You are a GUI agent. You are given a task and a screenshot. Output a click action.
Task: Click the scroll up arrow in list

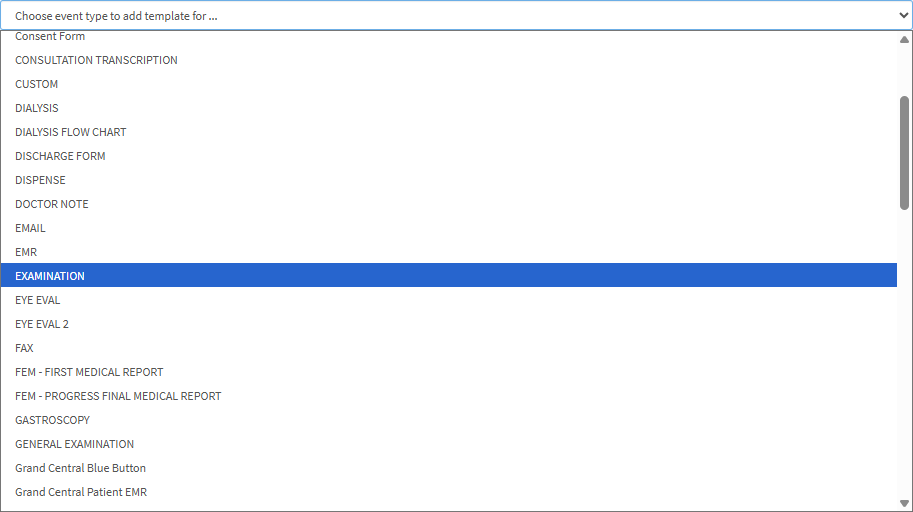pyautogui.click(x=904, y=41)
